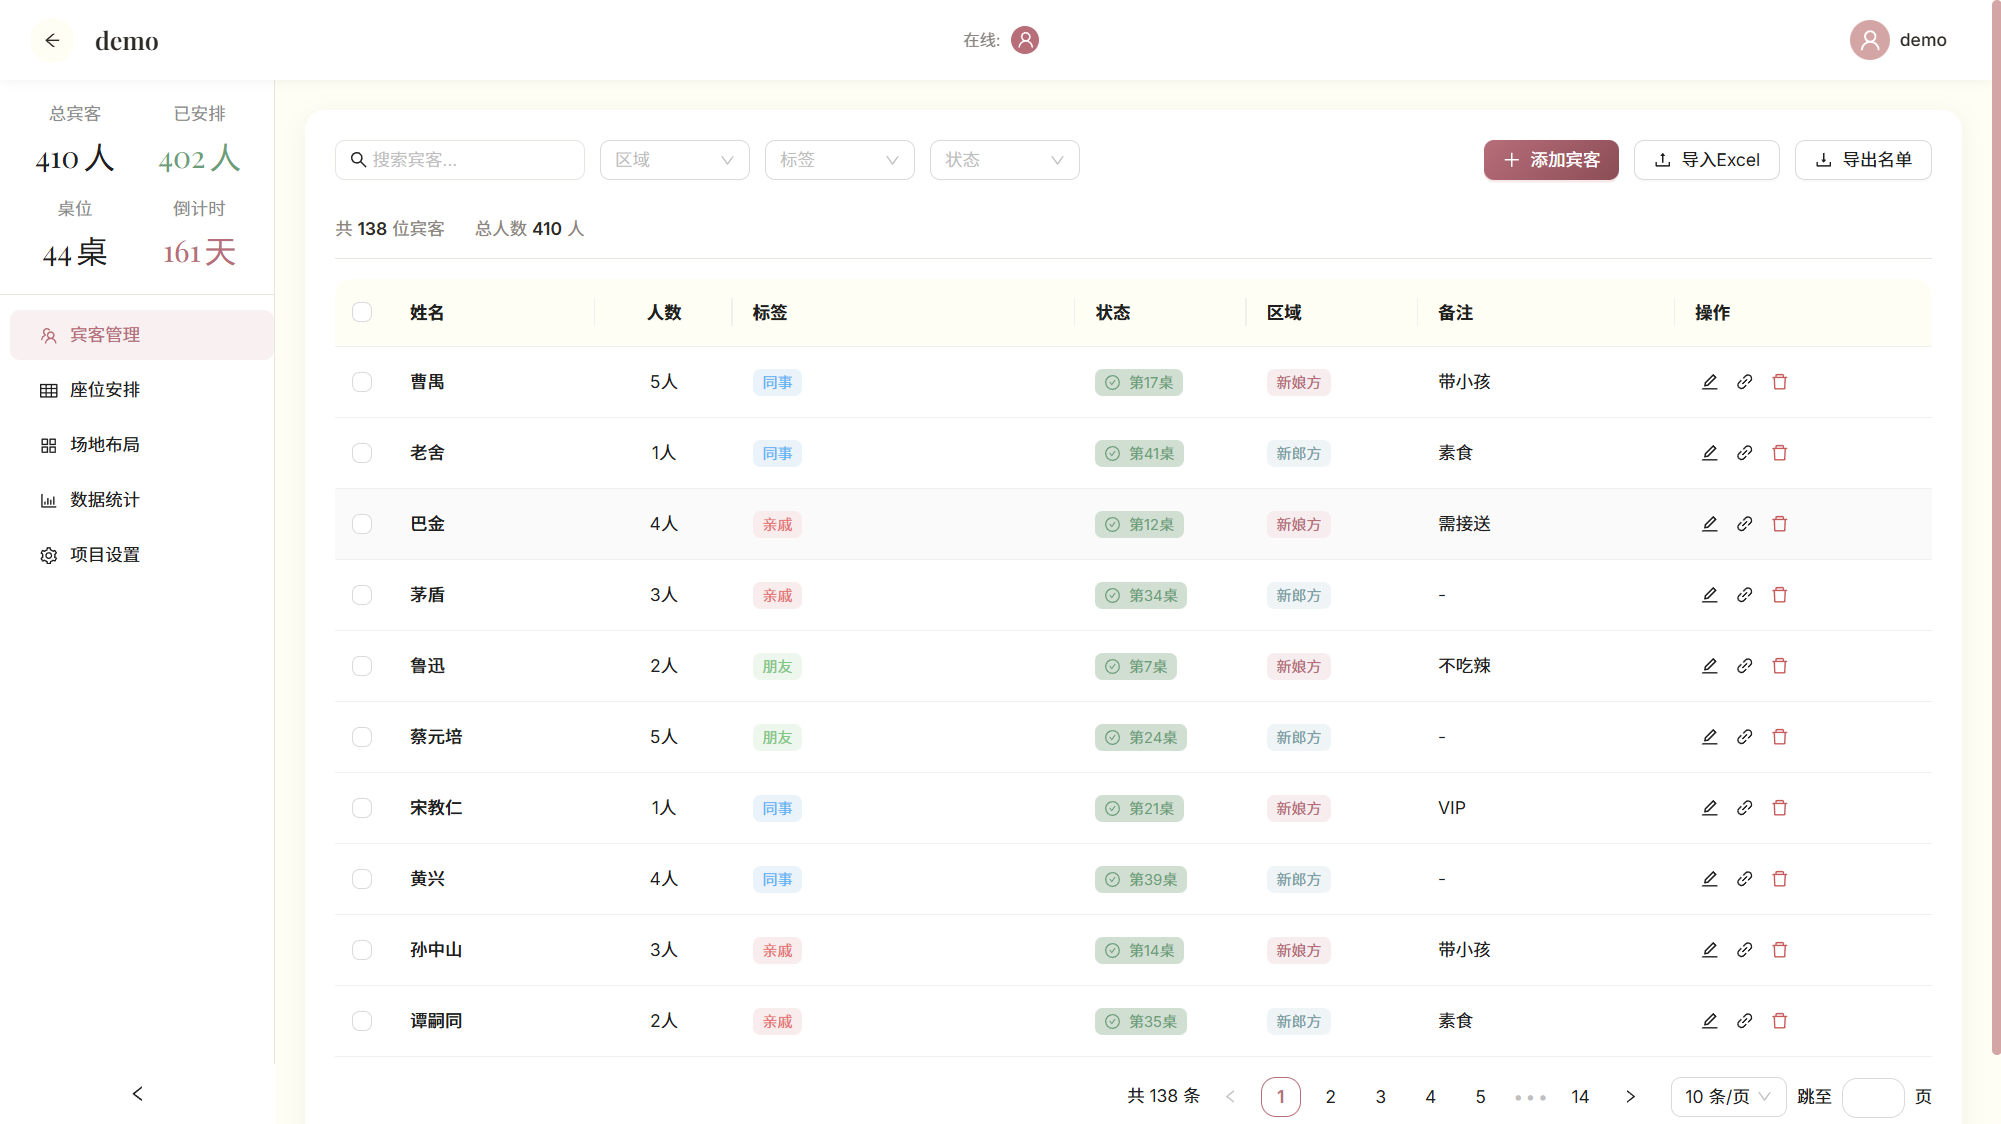Select guest 宋教仁 checkbox
2001x1124 pixels.
point(362,808)
